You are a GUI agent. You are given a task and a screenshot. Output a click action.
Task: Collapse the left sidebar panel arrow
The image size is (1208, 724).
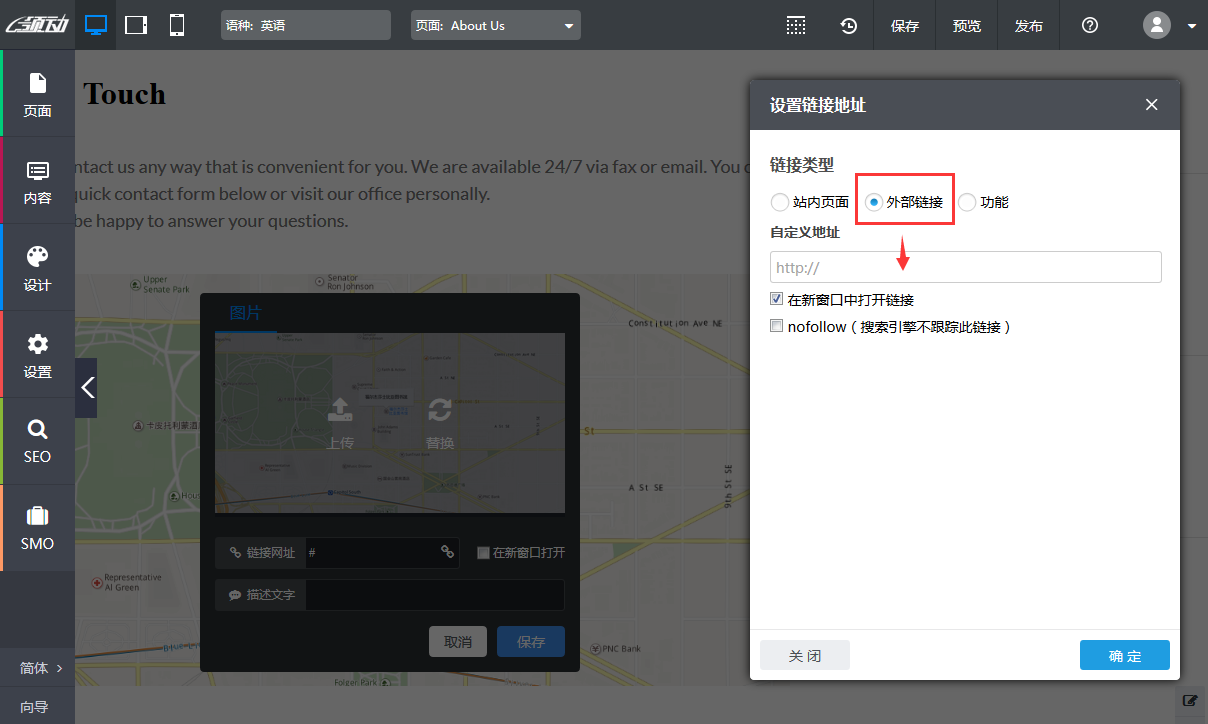[x=87, y=387]
